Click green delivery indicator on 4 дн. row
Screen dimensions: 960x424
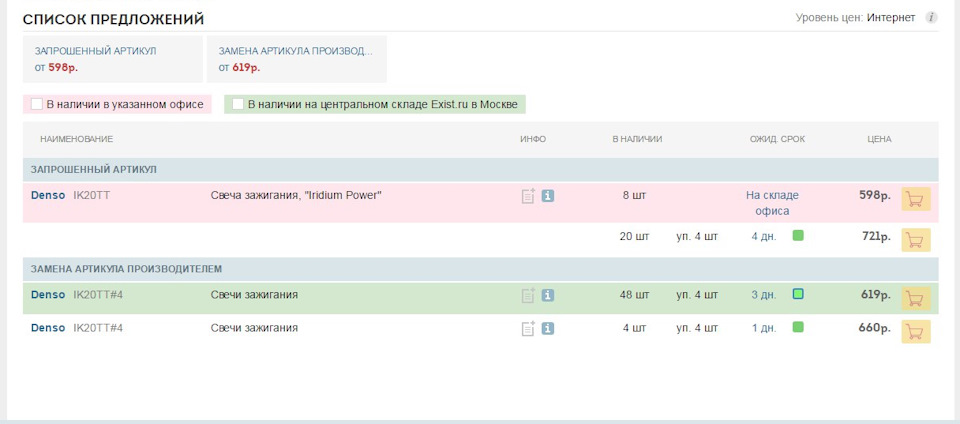798,235
